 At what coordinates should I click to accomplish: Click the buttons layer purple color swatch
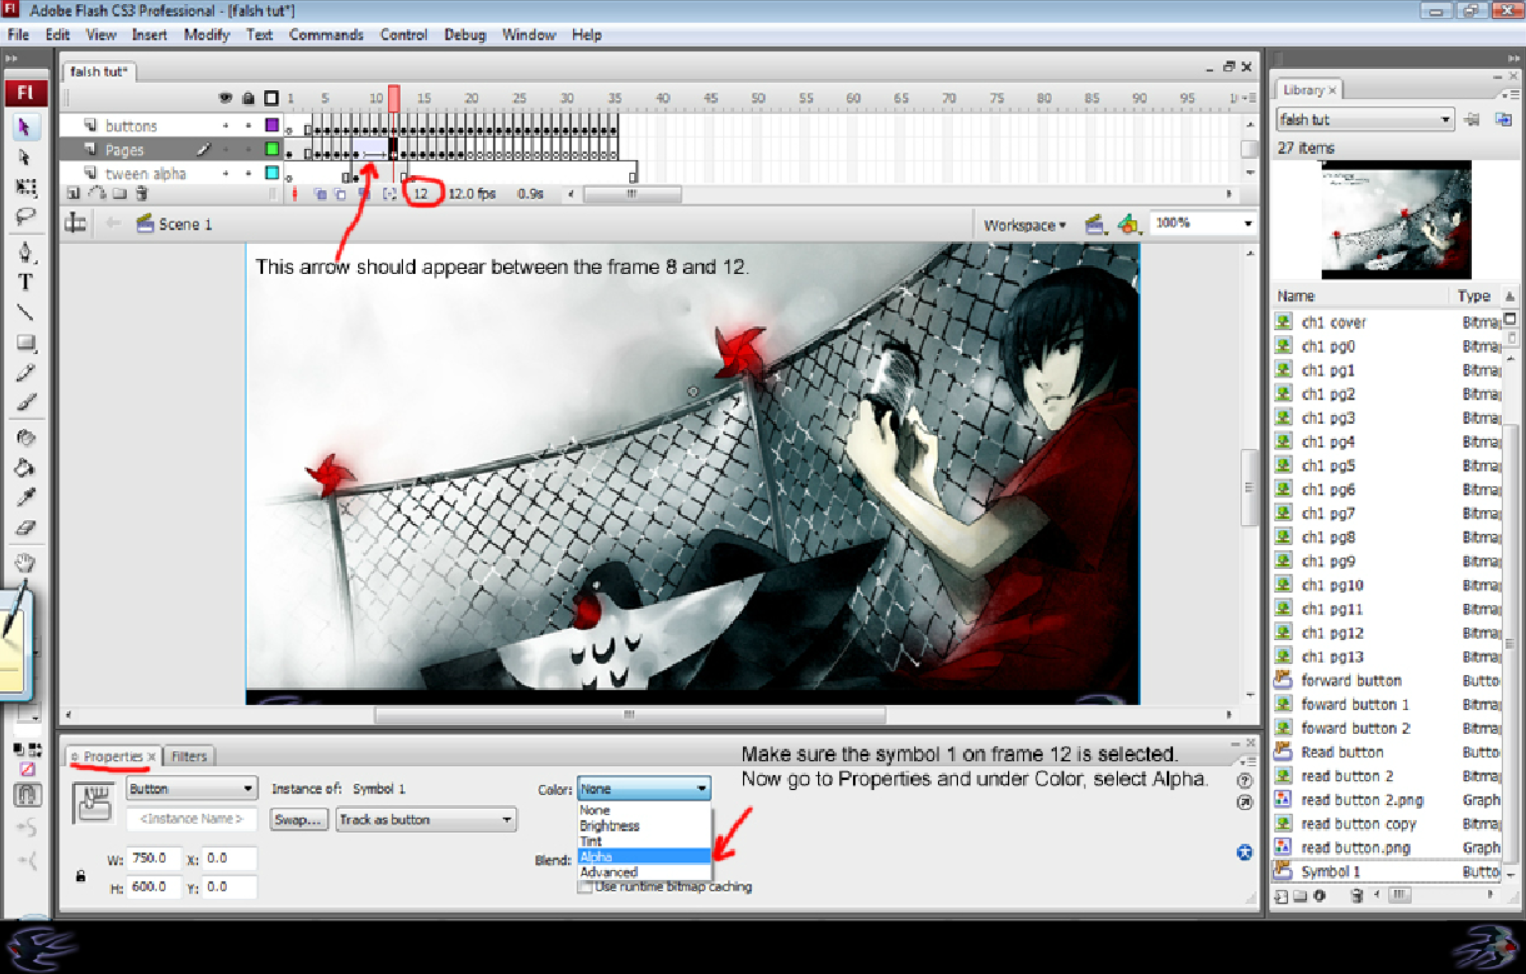[271, 126]
